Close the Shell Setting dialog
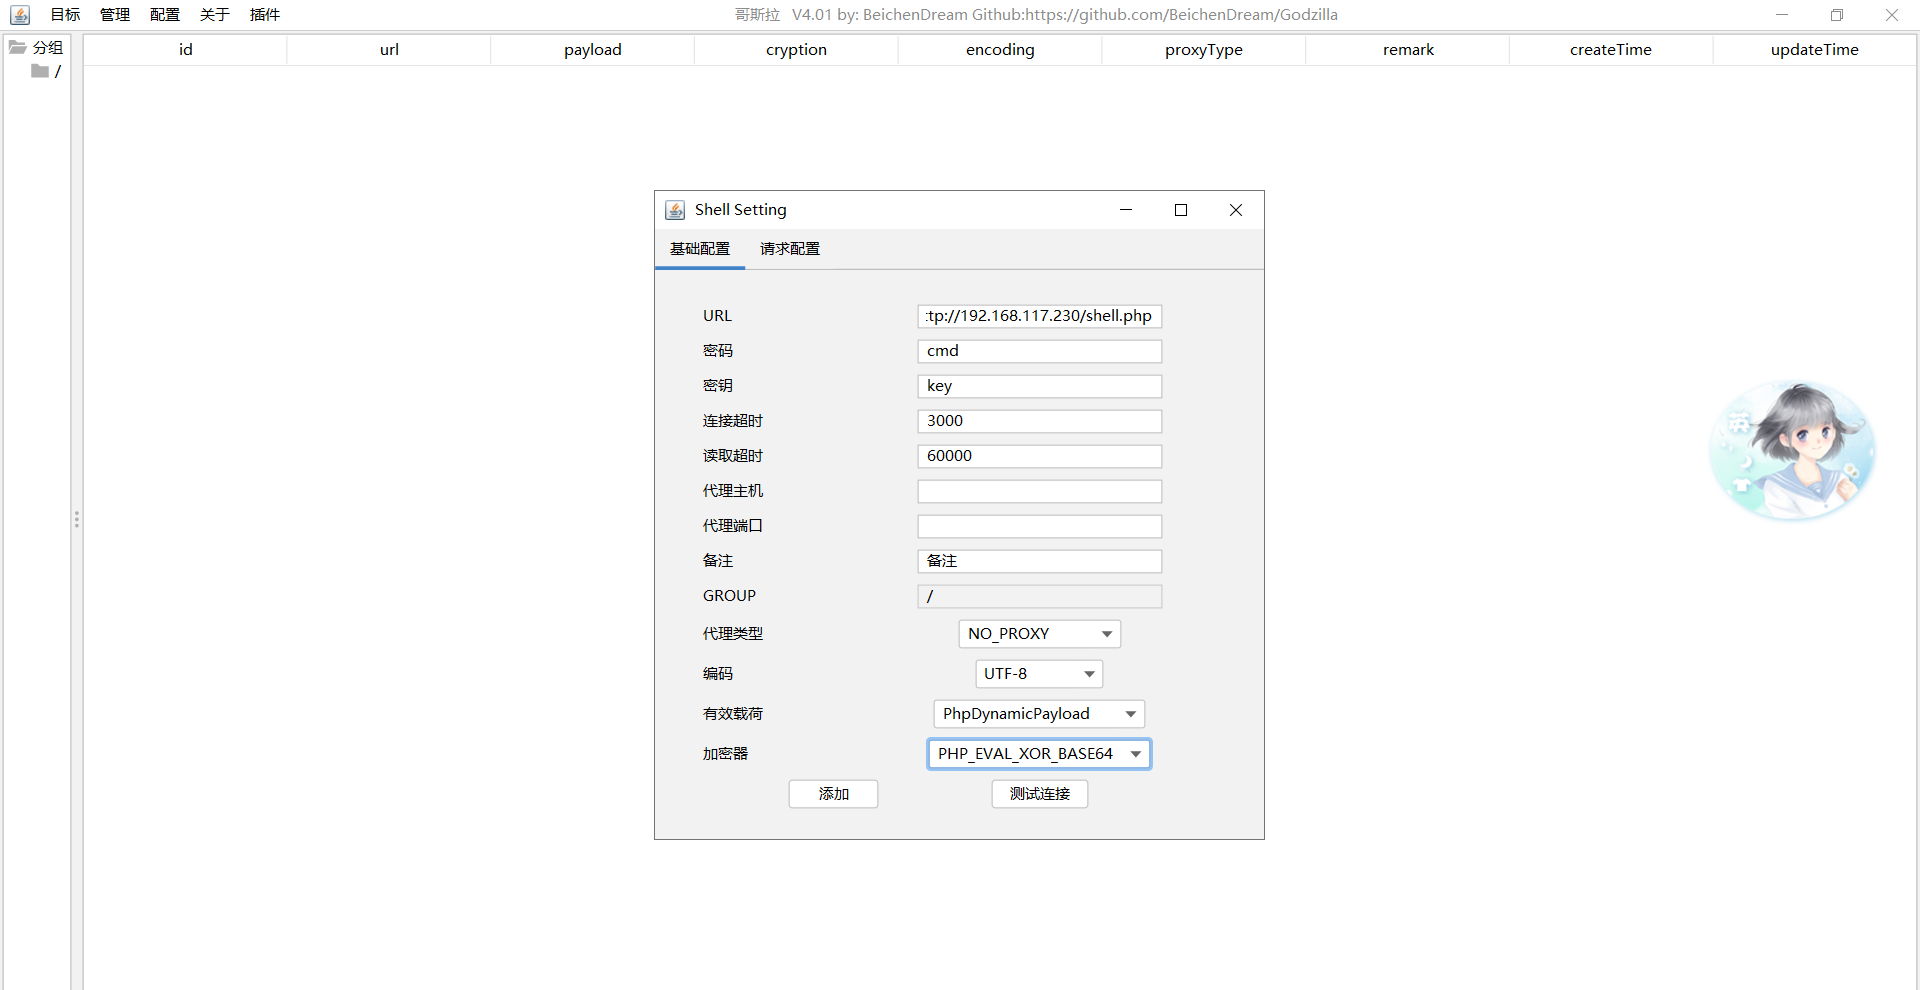1920x990 pixels. (x=1236, y=210)
